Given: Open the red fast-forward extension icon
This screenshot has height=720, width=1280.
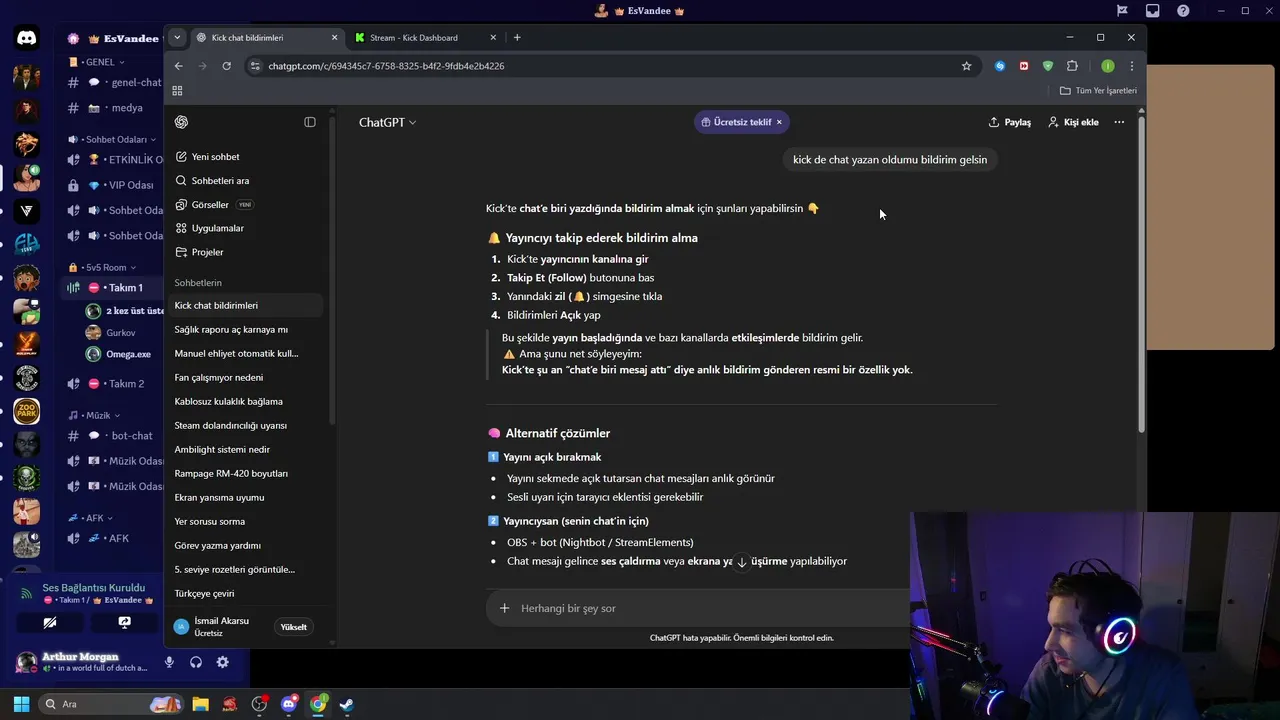Looking at the screenshot, I should tap(1023, 66).
